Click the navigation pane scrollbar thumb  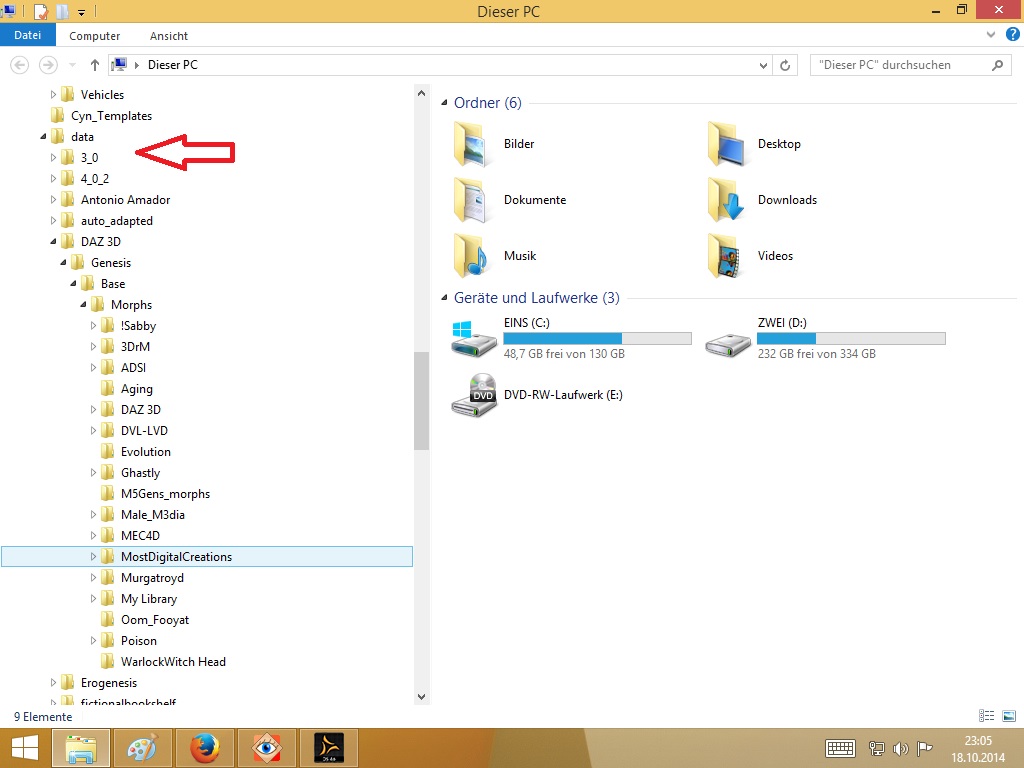[x=421, y=401]
